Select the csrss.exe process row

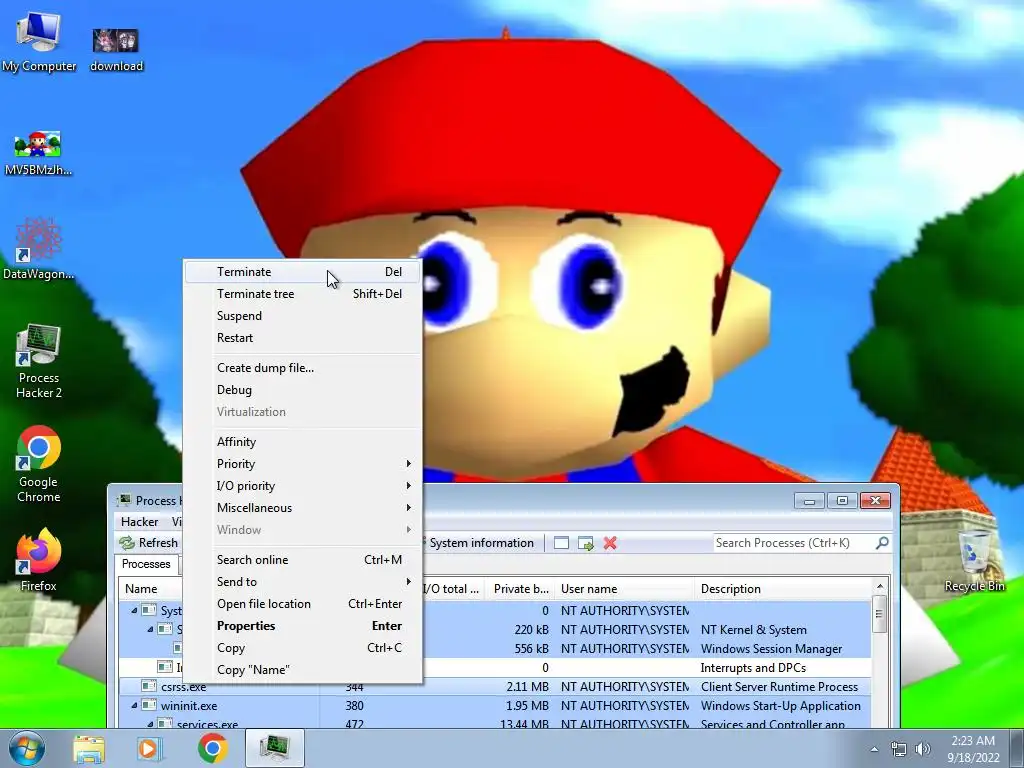coord(495,687)
